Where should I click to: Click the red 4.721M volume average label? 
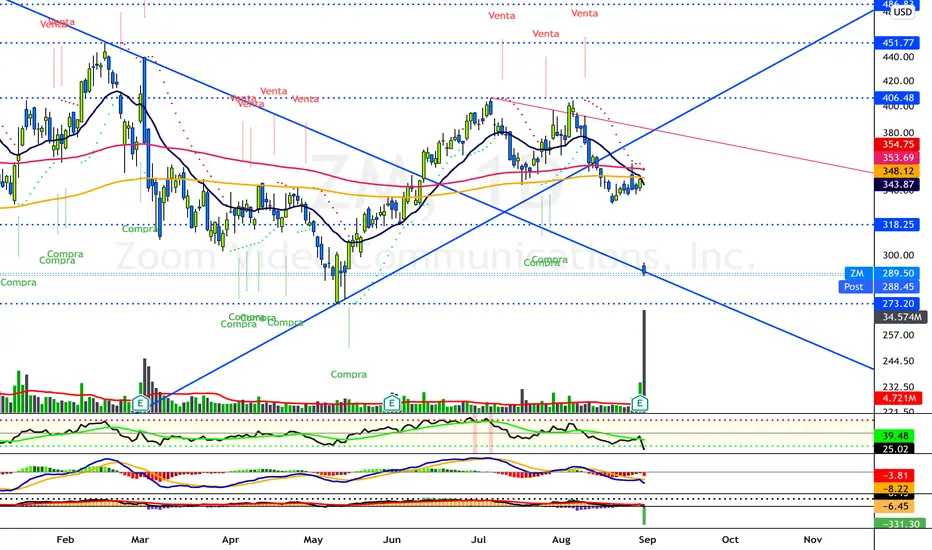899,398
